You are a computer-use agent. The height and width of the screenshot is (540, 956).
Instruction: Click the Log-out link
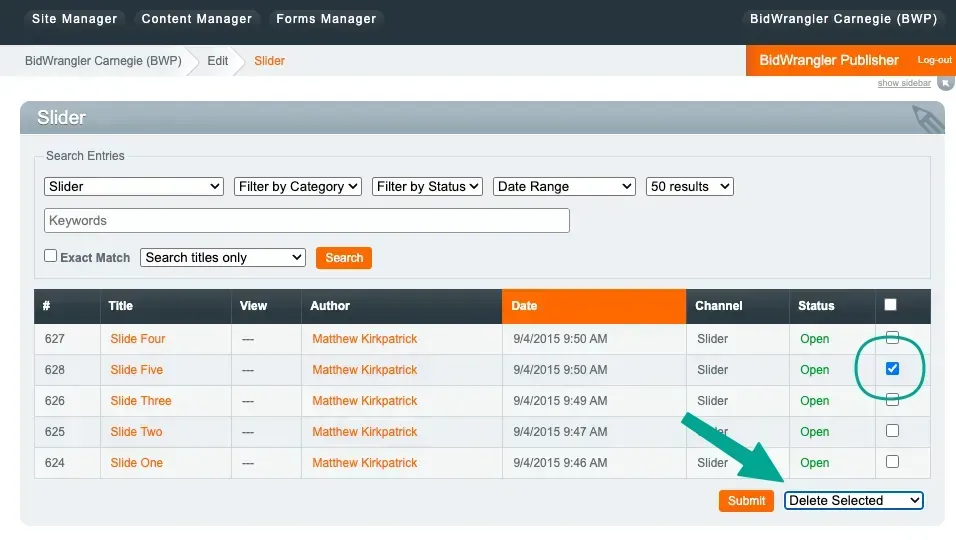click(934, 60)
